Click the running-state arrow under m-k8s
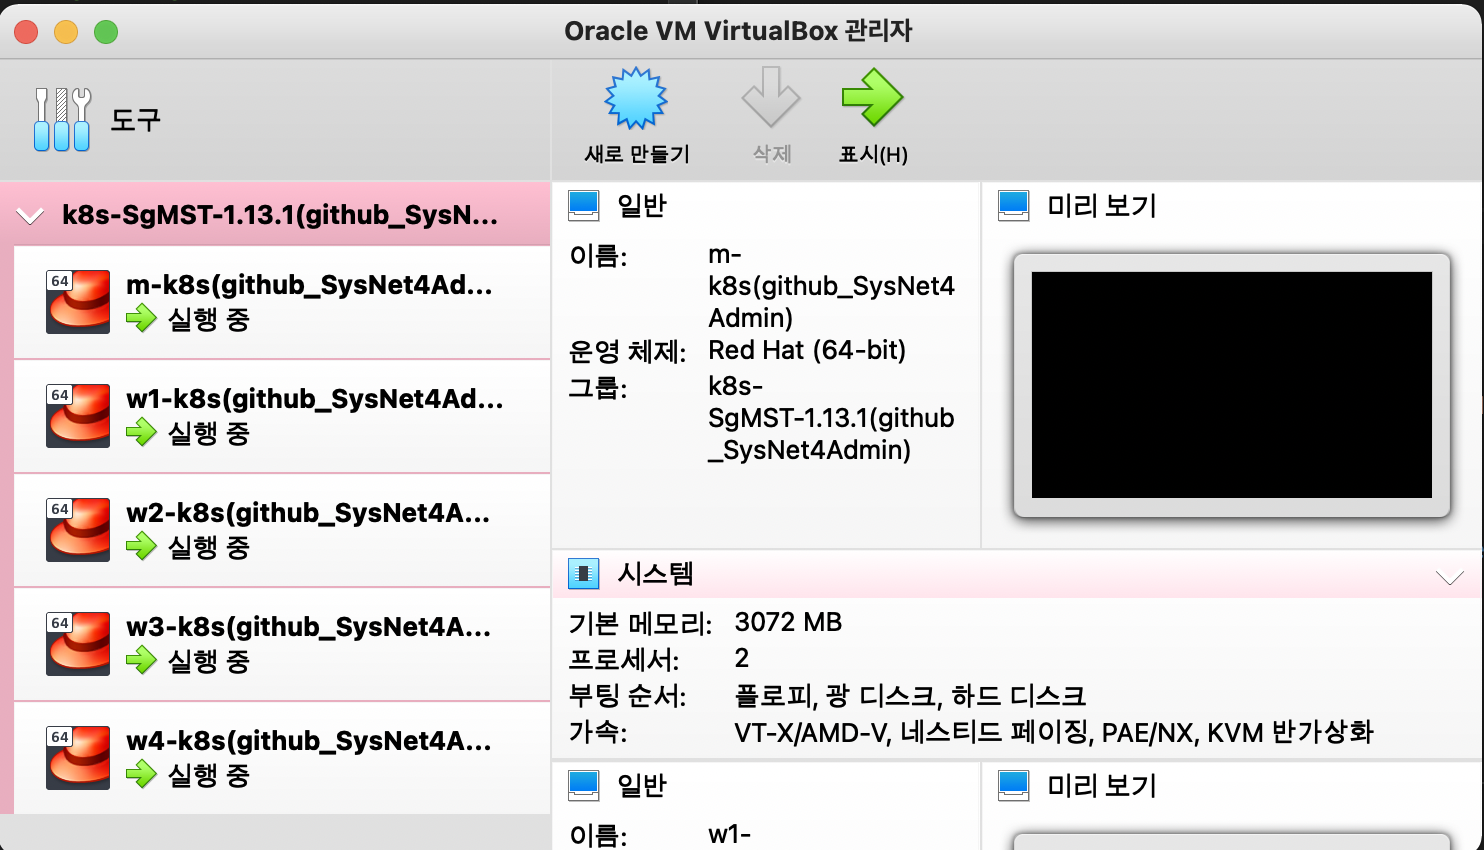 pyautogui.click(x=141, y=319)
